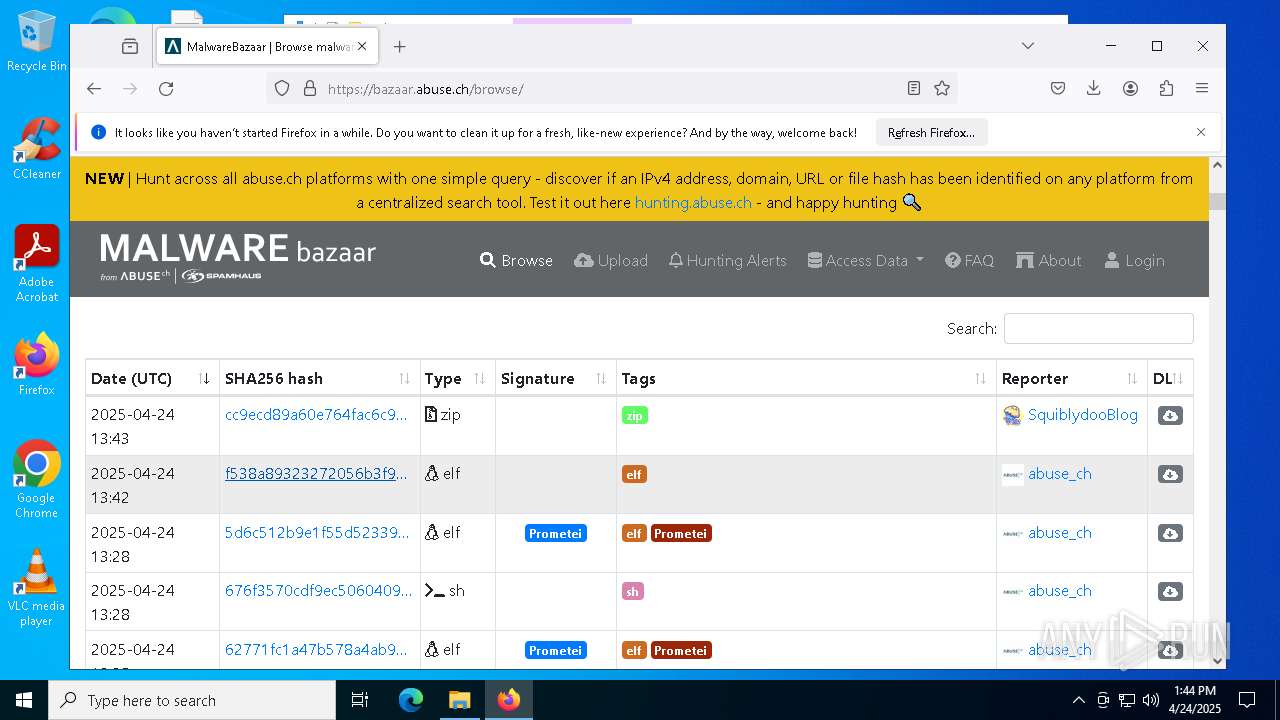Sort by SHA256 hash column
Image resolution: width=1280 pixels, height=720 pixels.
point(319,378)
